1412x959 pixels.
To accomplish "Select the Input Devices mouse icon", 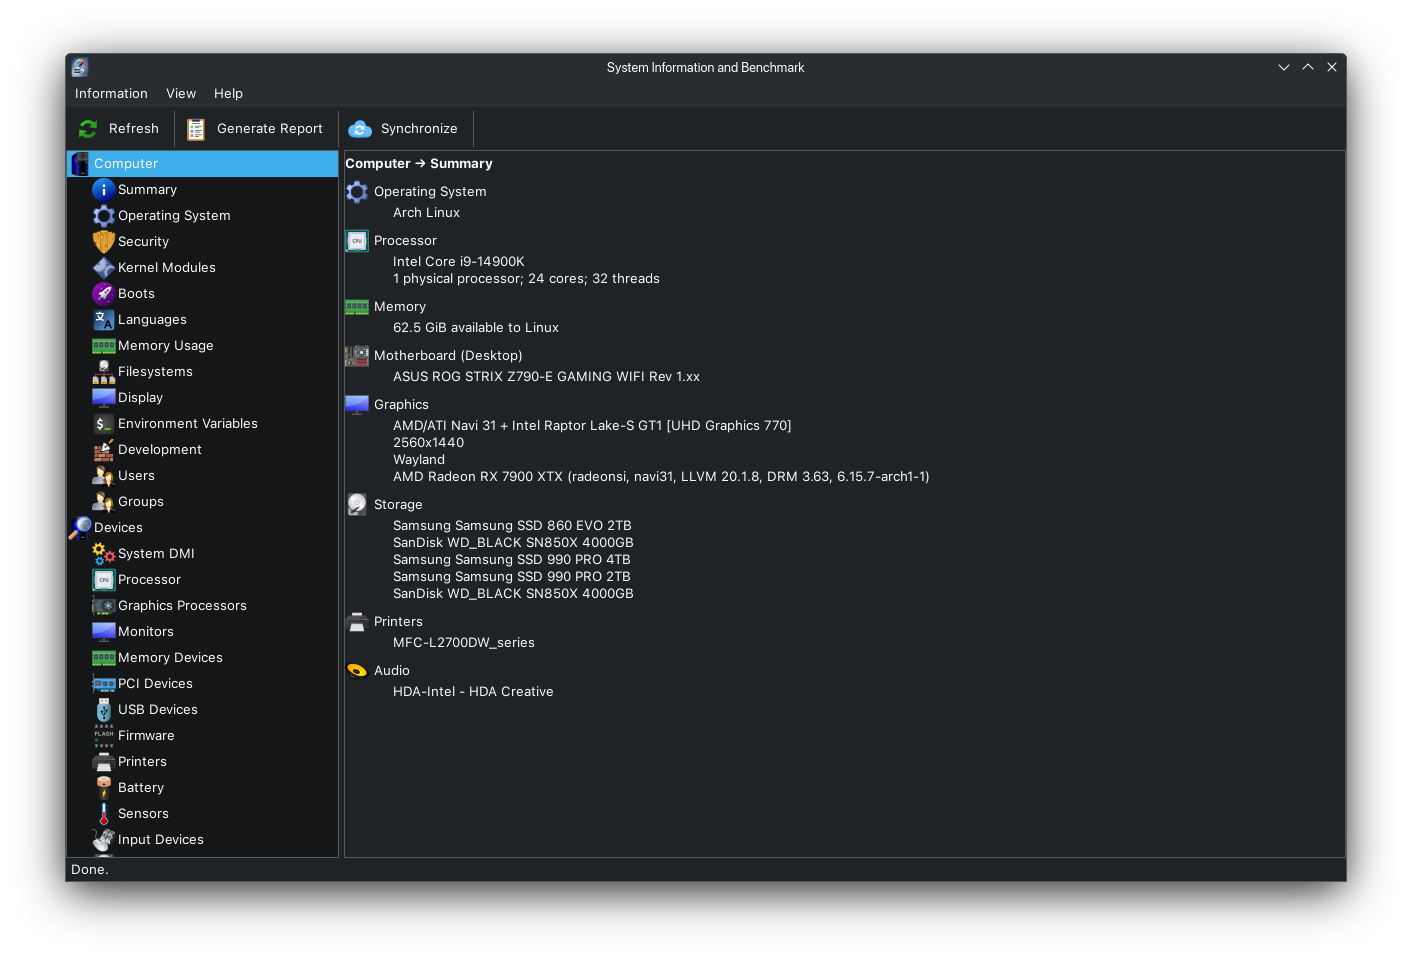I will tap(103, 839).
